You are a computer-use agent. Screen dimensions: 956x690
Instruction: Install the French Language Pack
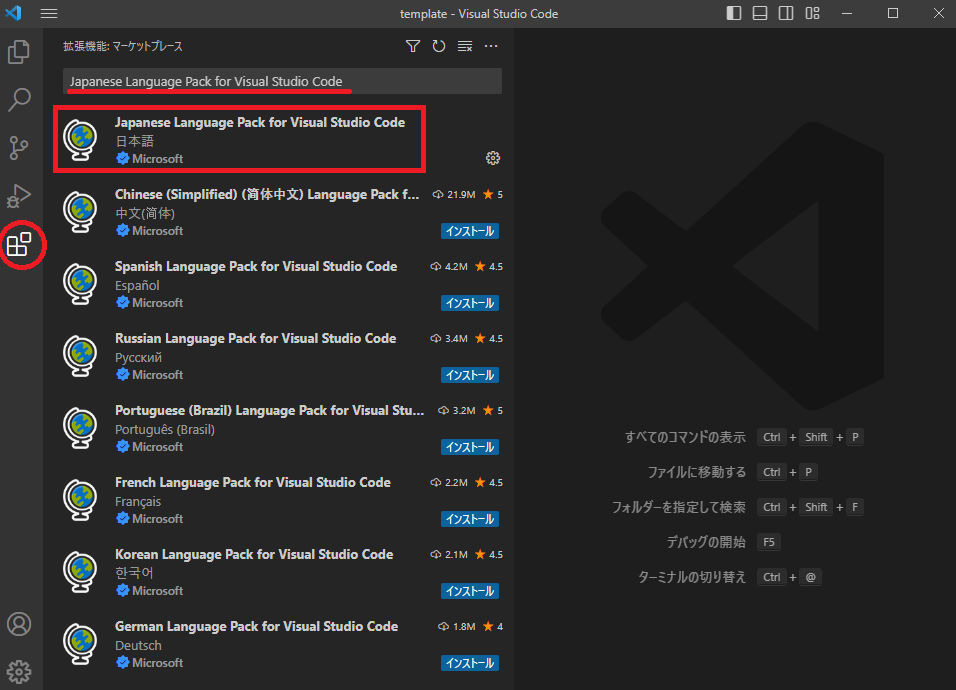coord(469,519)
